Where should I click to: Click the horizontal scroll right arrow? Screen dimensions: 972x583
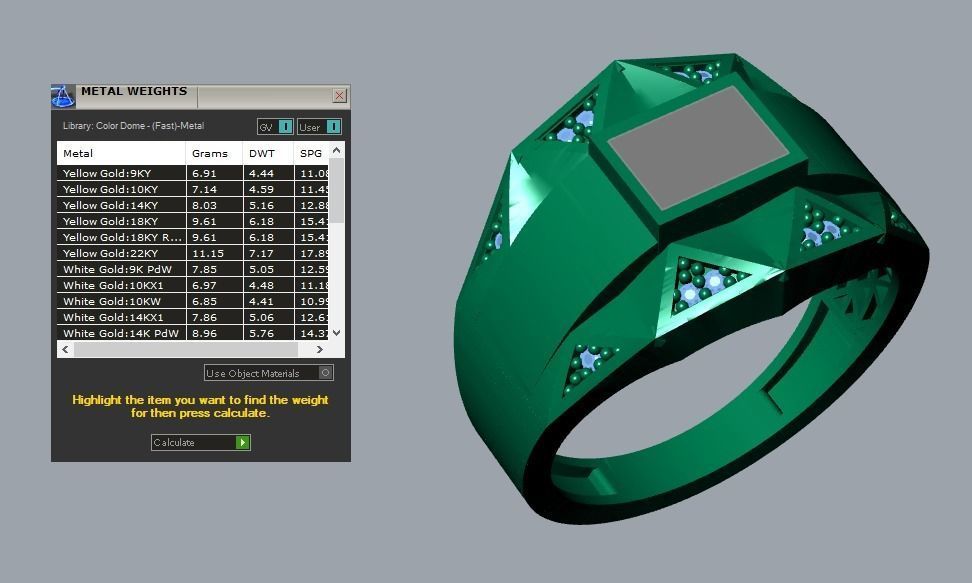point(320,350)
